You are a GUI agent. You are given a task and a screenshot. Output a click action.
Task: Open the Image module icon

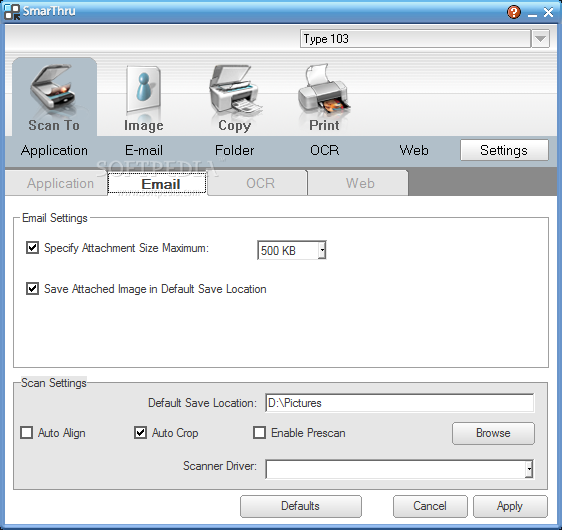click(x=143, y=97)
